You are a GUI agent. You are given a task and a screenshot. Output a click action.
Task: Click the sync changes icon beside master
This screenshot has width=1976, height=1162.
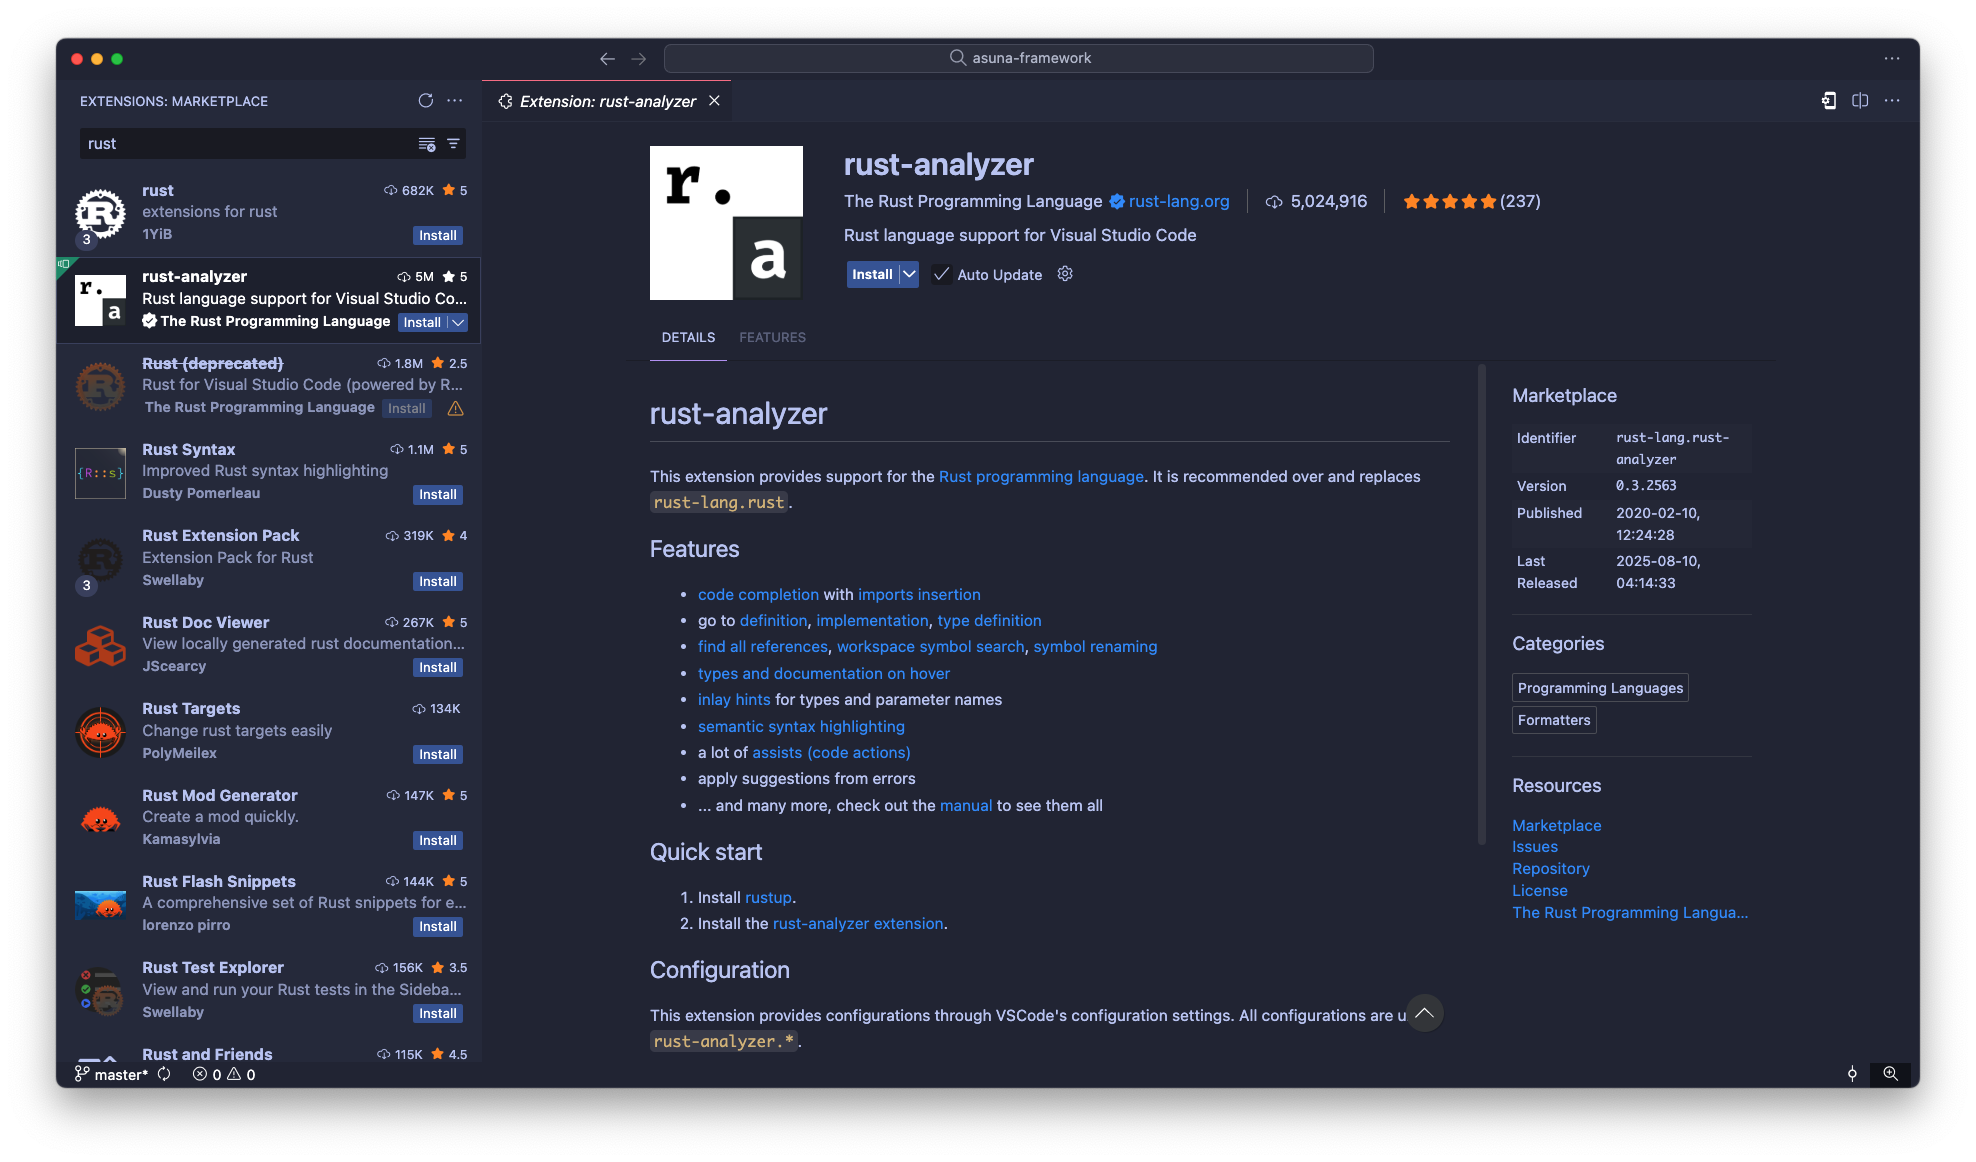164,1074
